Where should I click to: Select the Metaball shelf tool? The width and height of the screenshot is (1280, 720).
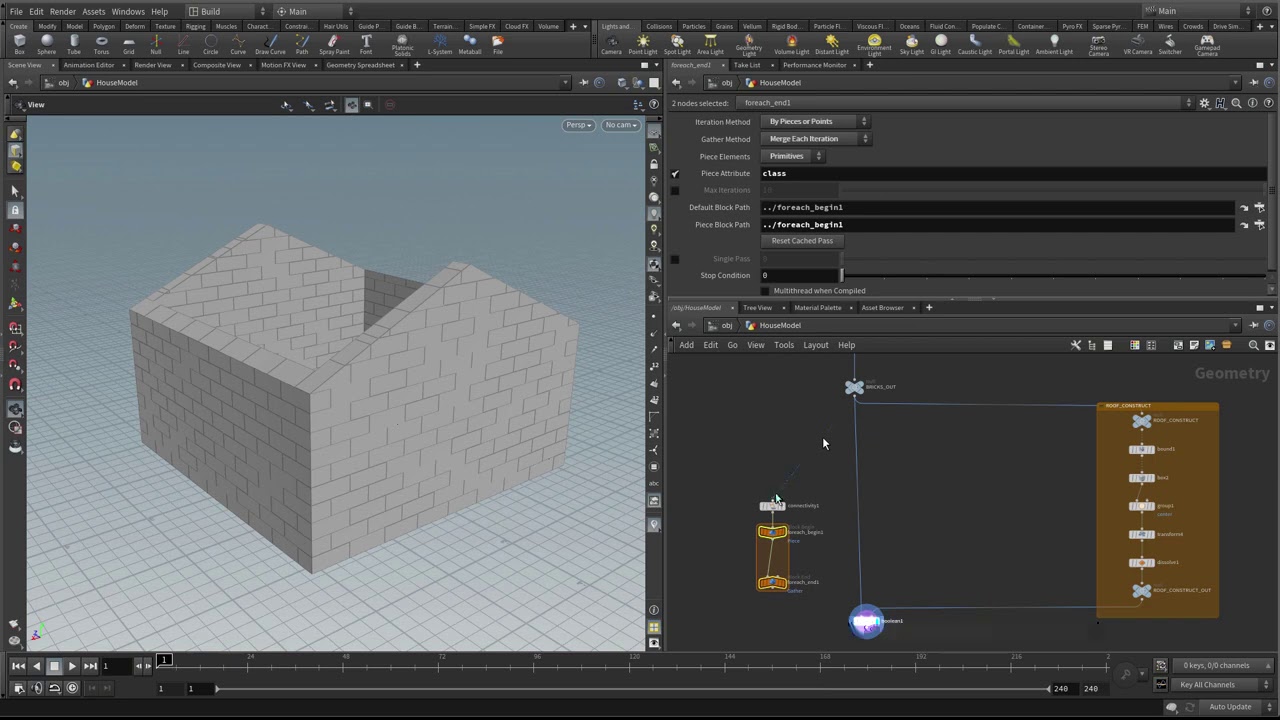point(470,45)
